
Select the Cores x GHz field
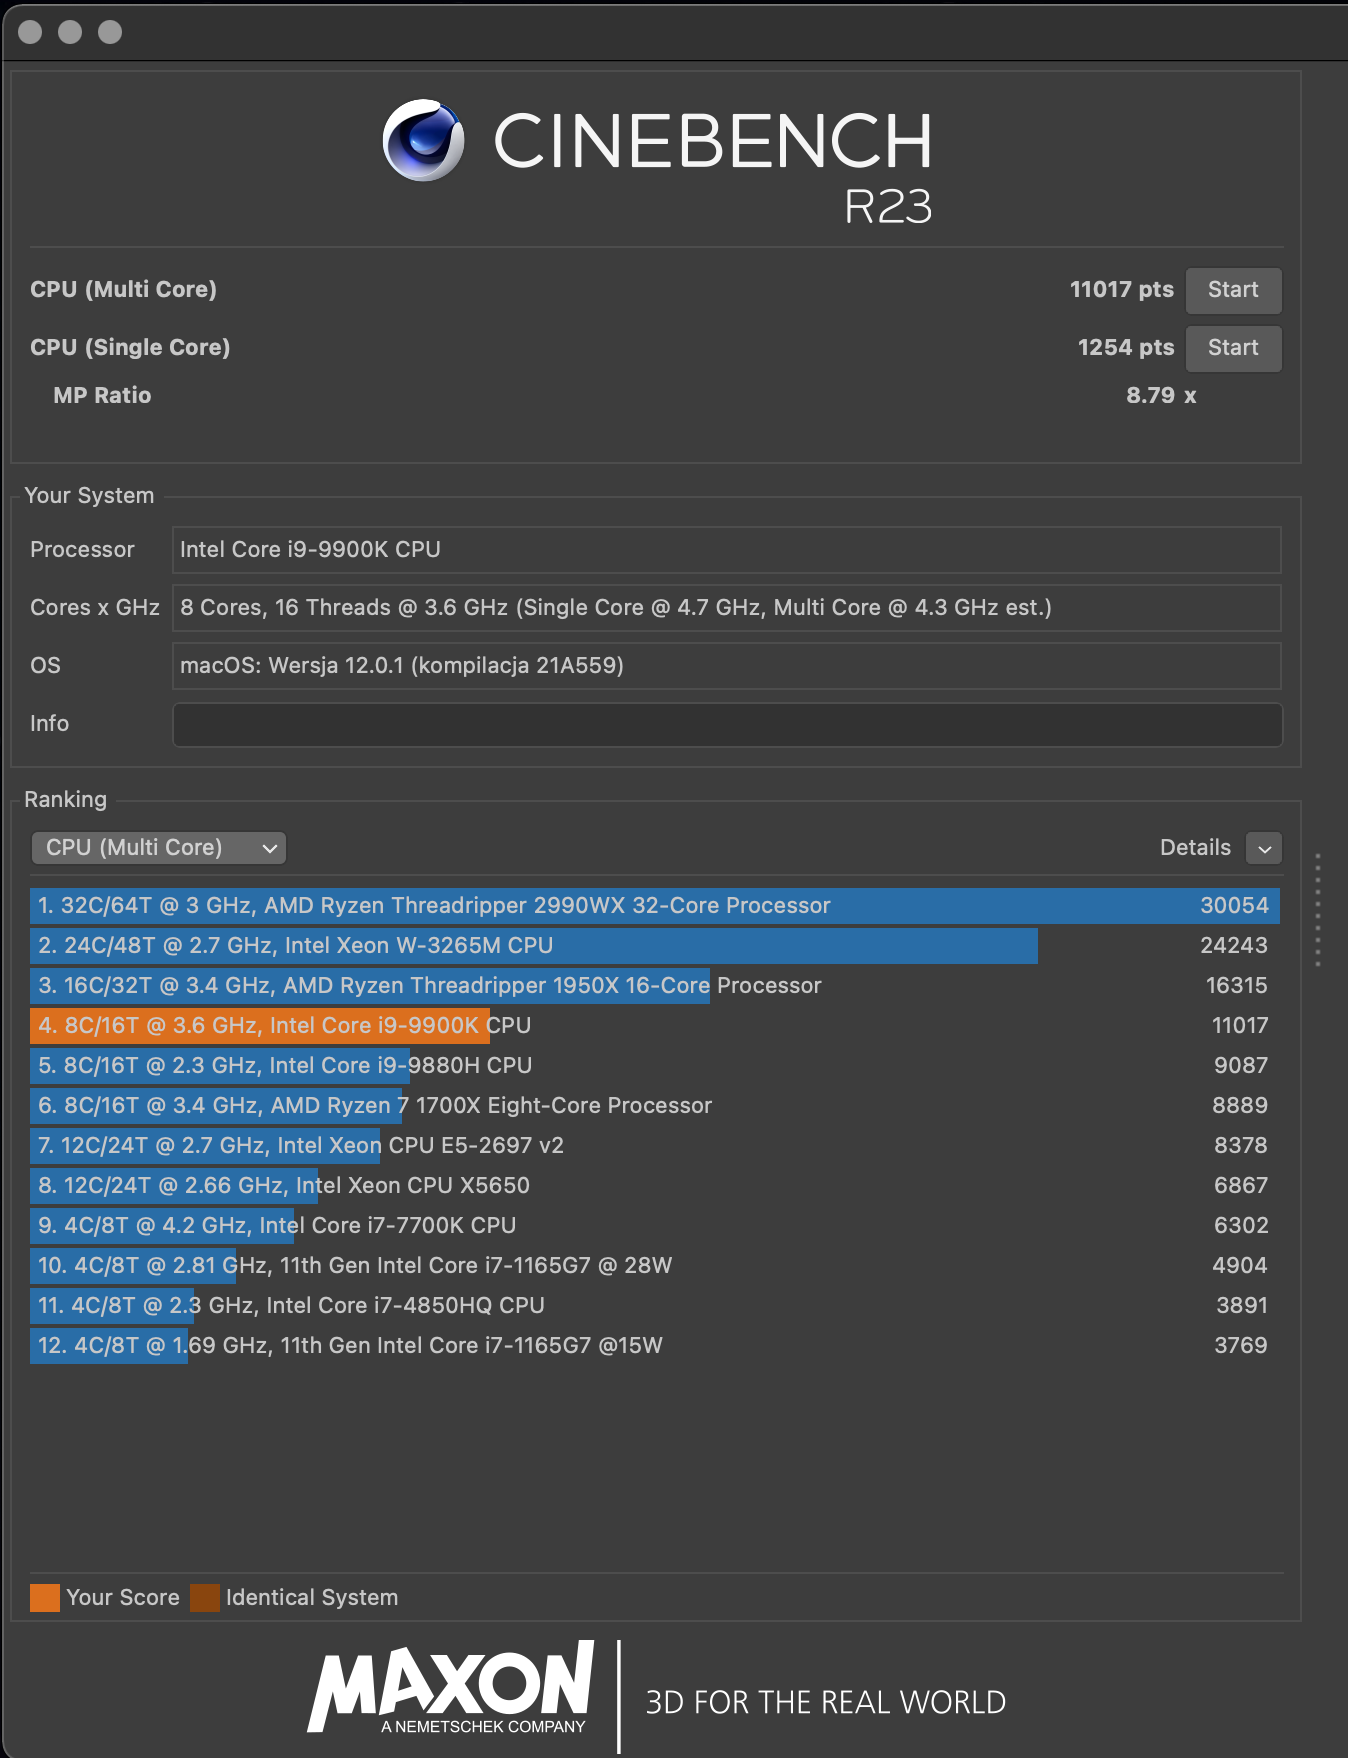pos(727,608)
